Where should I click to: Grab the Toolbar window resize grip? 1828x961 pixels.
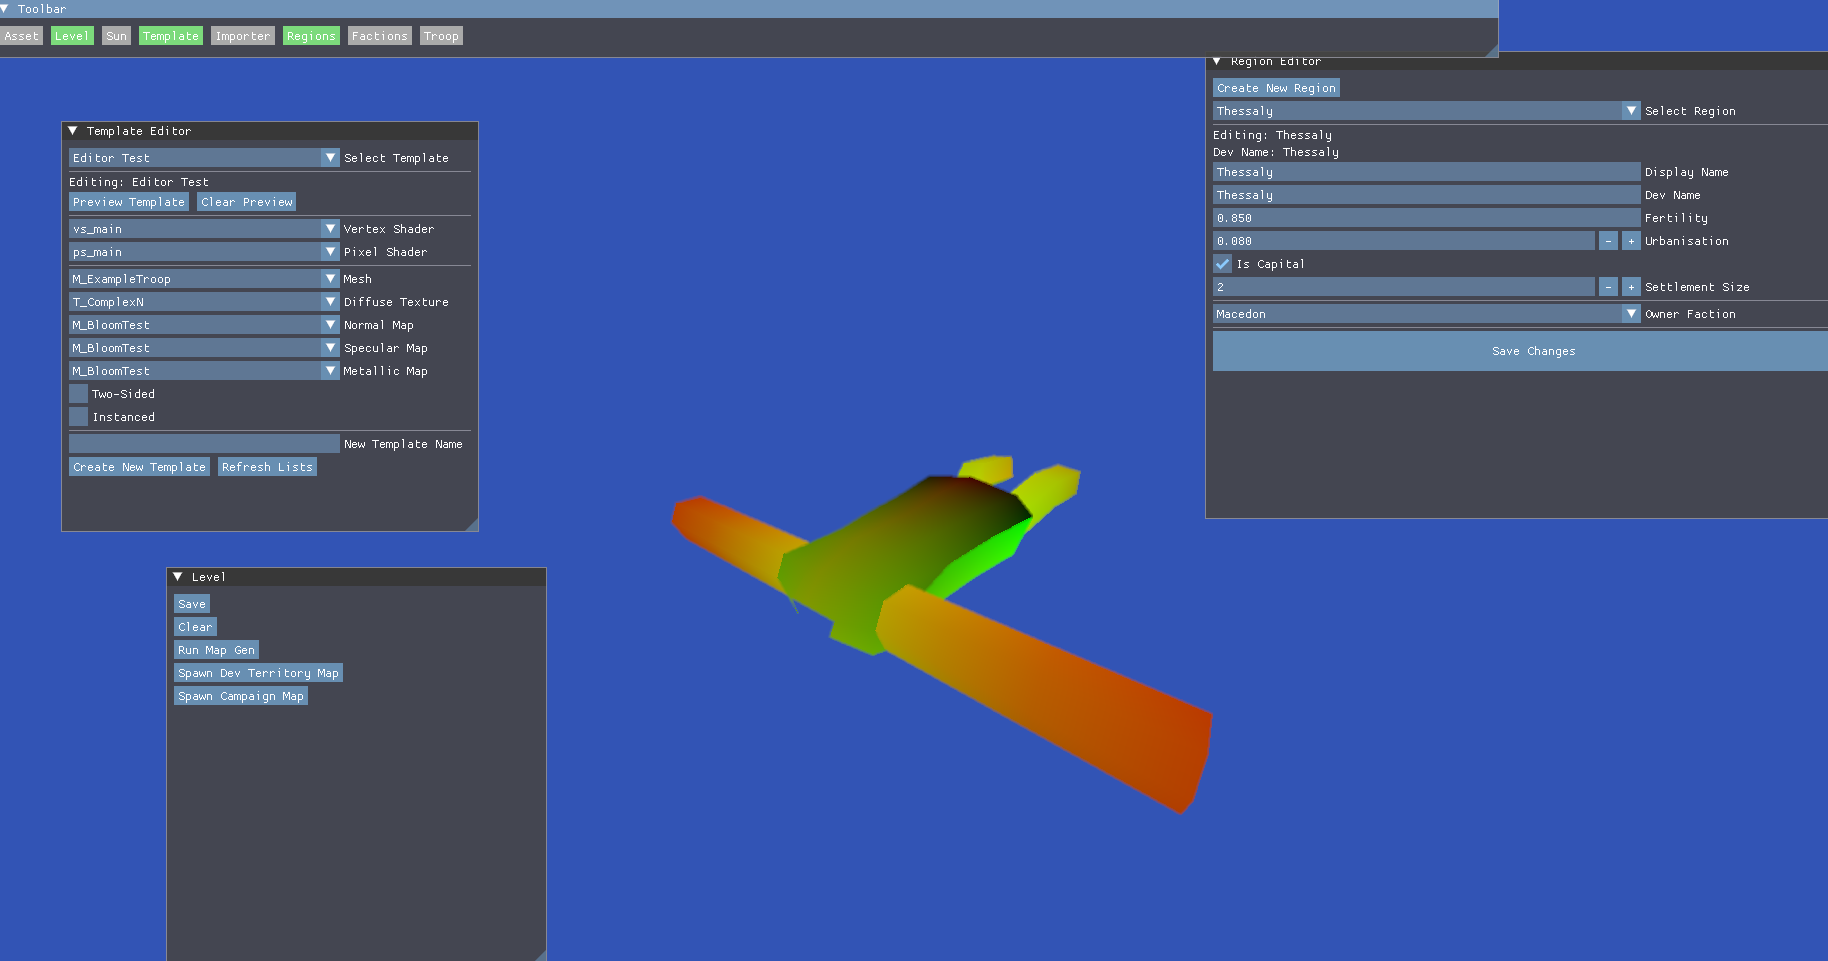1492,51
